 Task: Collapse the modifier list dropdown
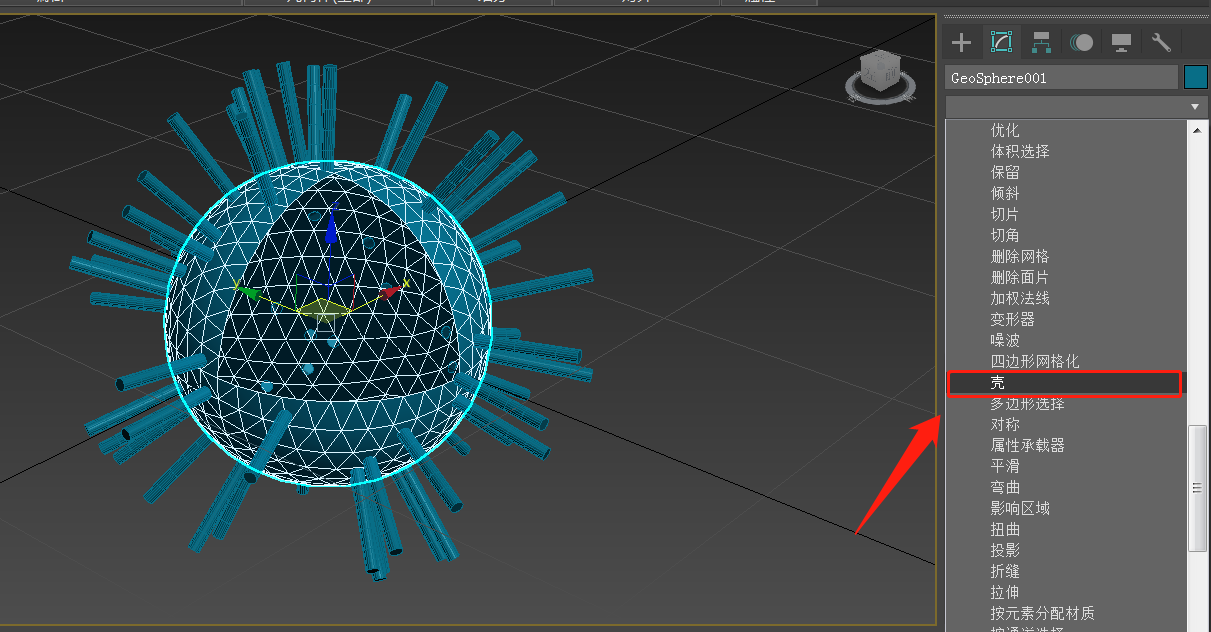click(x=1195, y=106)
